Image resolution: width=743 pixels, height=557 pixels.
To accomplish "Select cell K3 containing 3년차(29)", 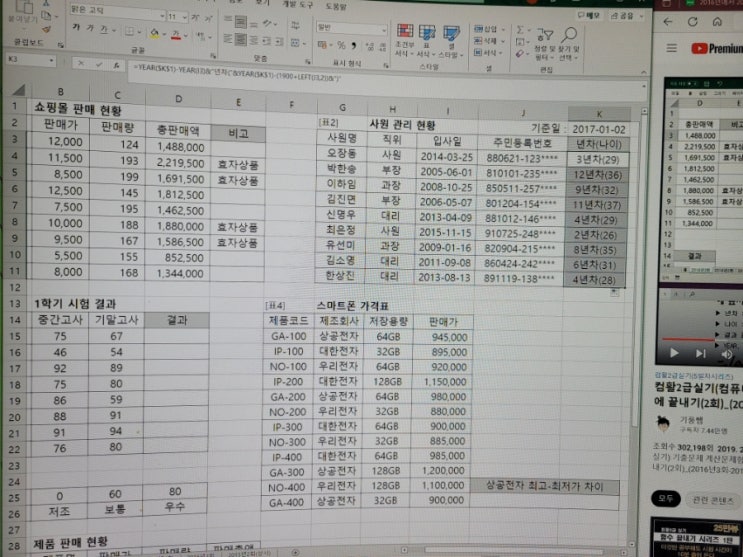I will 598,159.
